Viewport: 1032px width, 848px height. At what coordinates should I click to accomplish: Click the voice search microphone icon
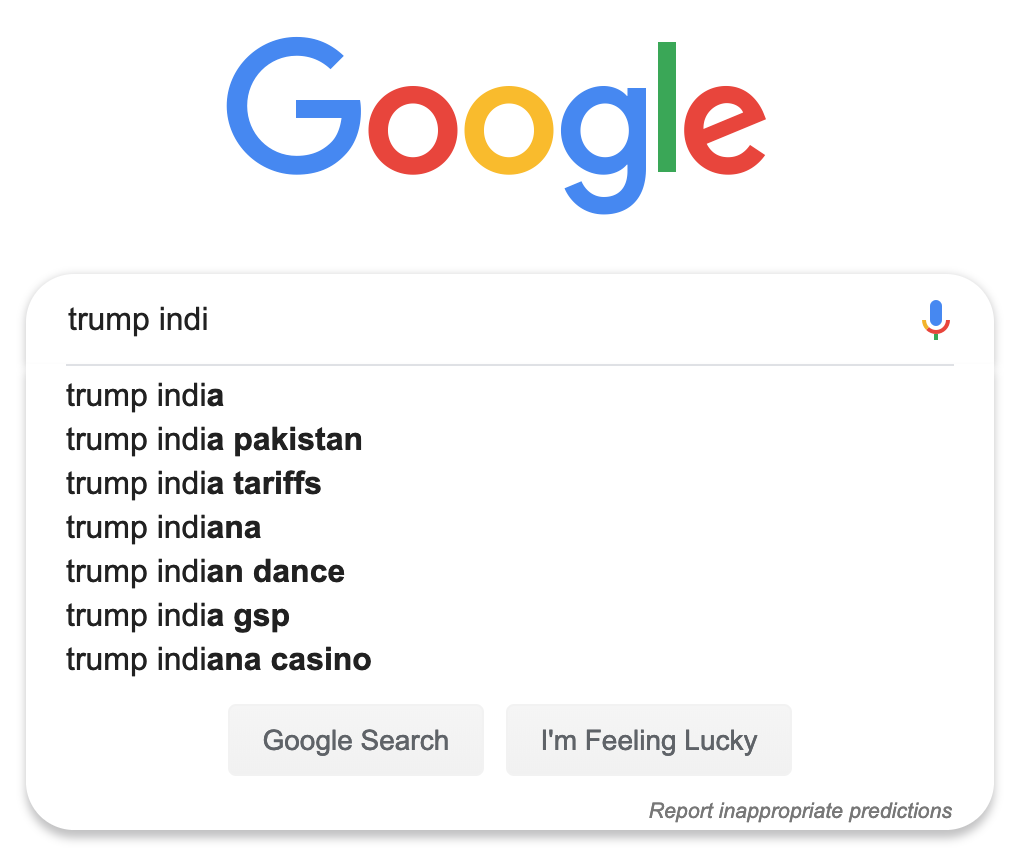point(935,320)
